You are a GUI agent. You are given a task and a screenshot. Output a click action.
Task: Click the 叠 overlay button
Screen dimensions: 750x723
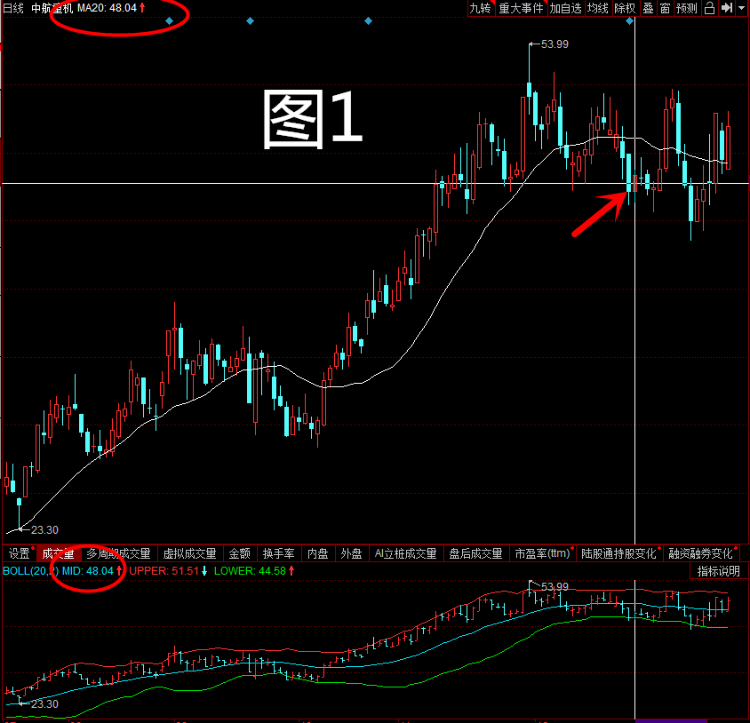648,8
